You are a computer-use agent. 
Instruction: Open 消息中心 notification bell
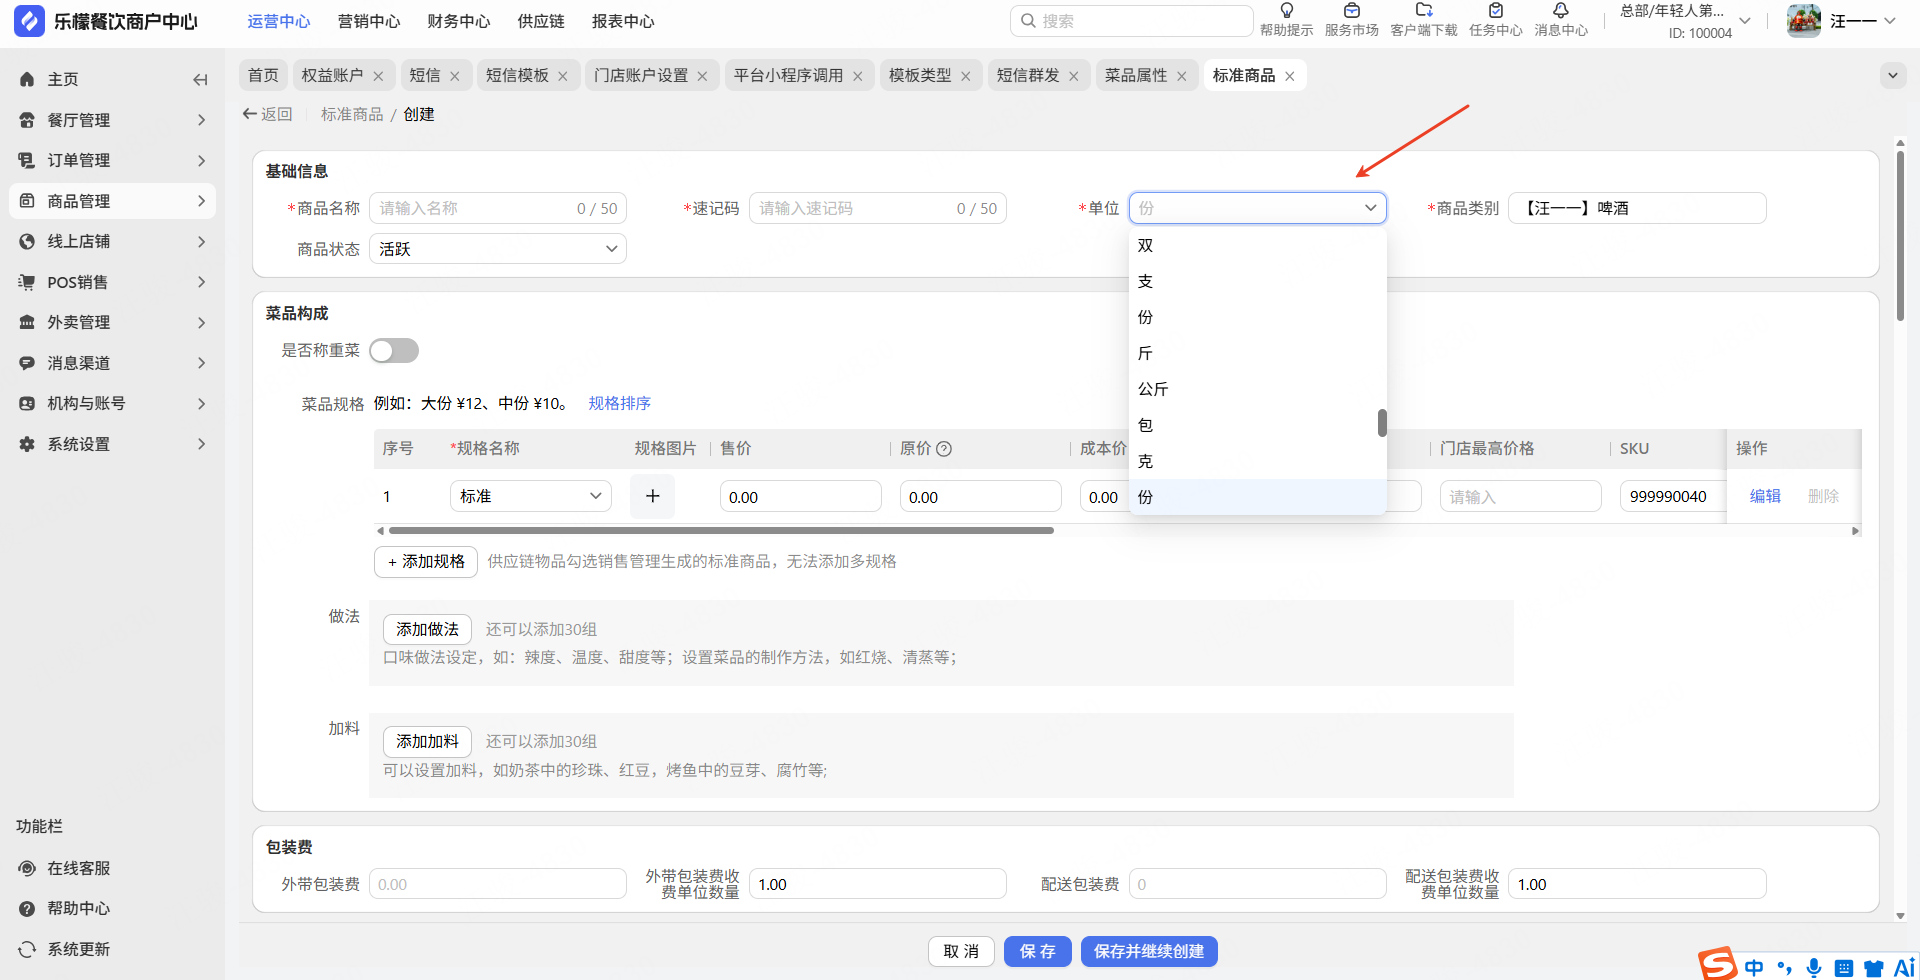coord(1560,11)
